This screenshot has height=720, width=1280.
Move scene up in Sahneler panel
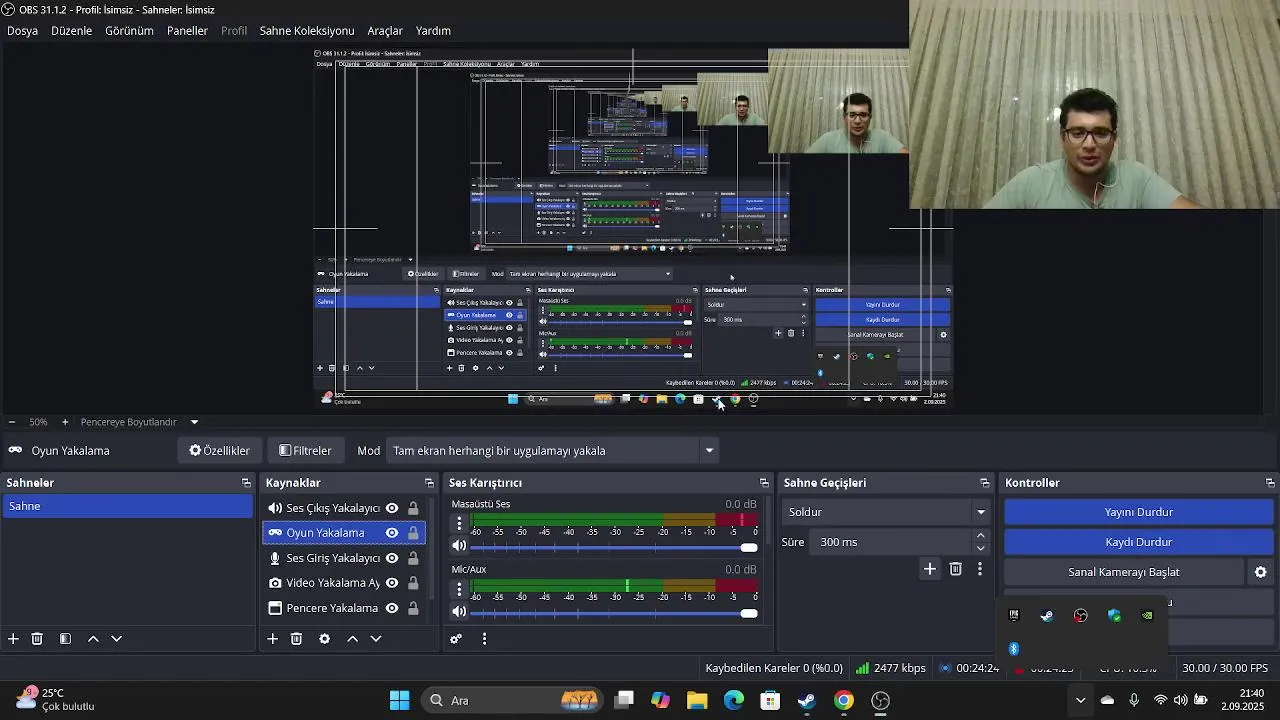93,639
